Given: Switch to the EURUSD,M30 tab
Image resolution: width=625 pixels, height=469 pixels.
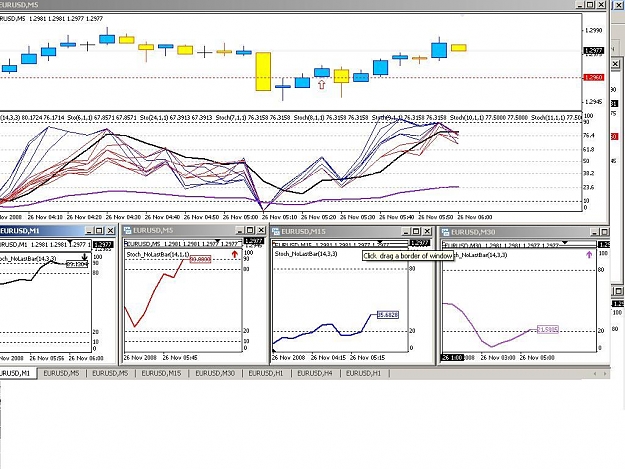Looking at the screenshot, I should click(215, 373).
